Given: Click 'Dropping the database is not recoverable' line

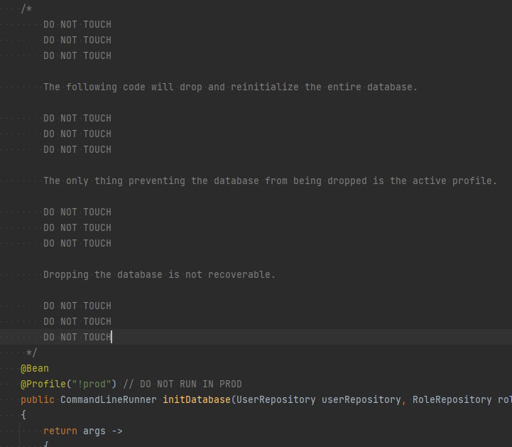Looking at the screenshot, I should [159, 275].
